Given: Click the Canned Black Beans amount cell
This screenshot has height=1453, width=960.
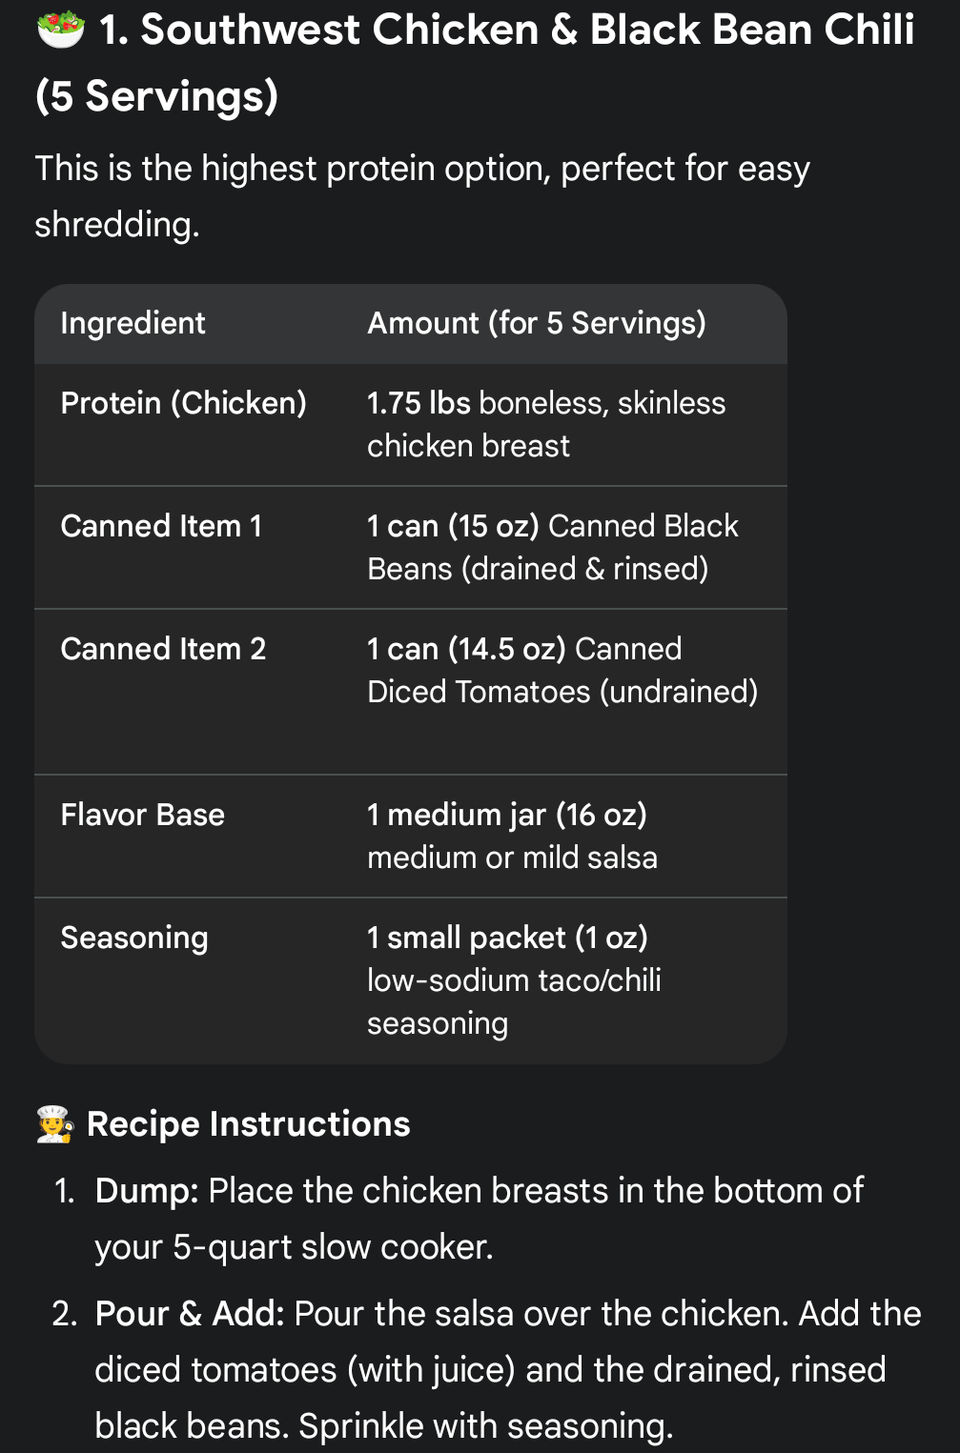Looking at the screenshot, I should [x=552, y=547].
